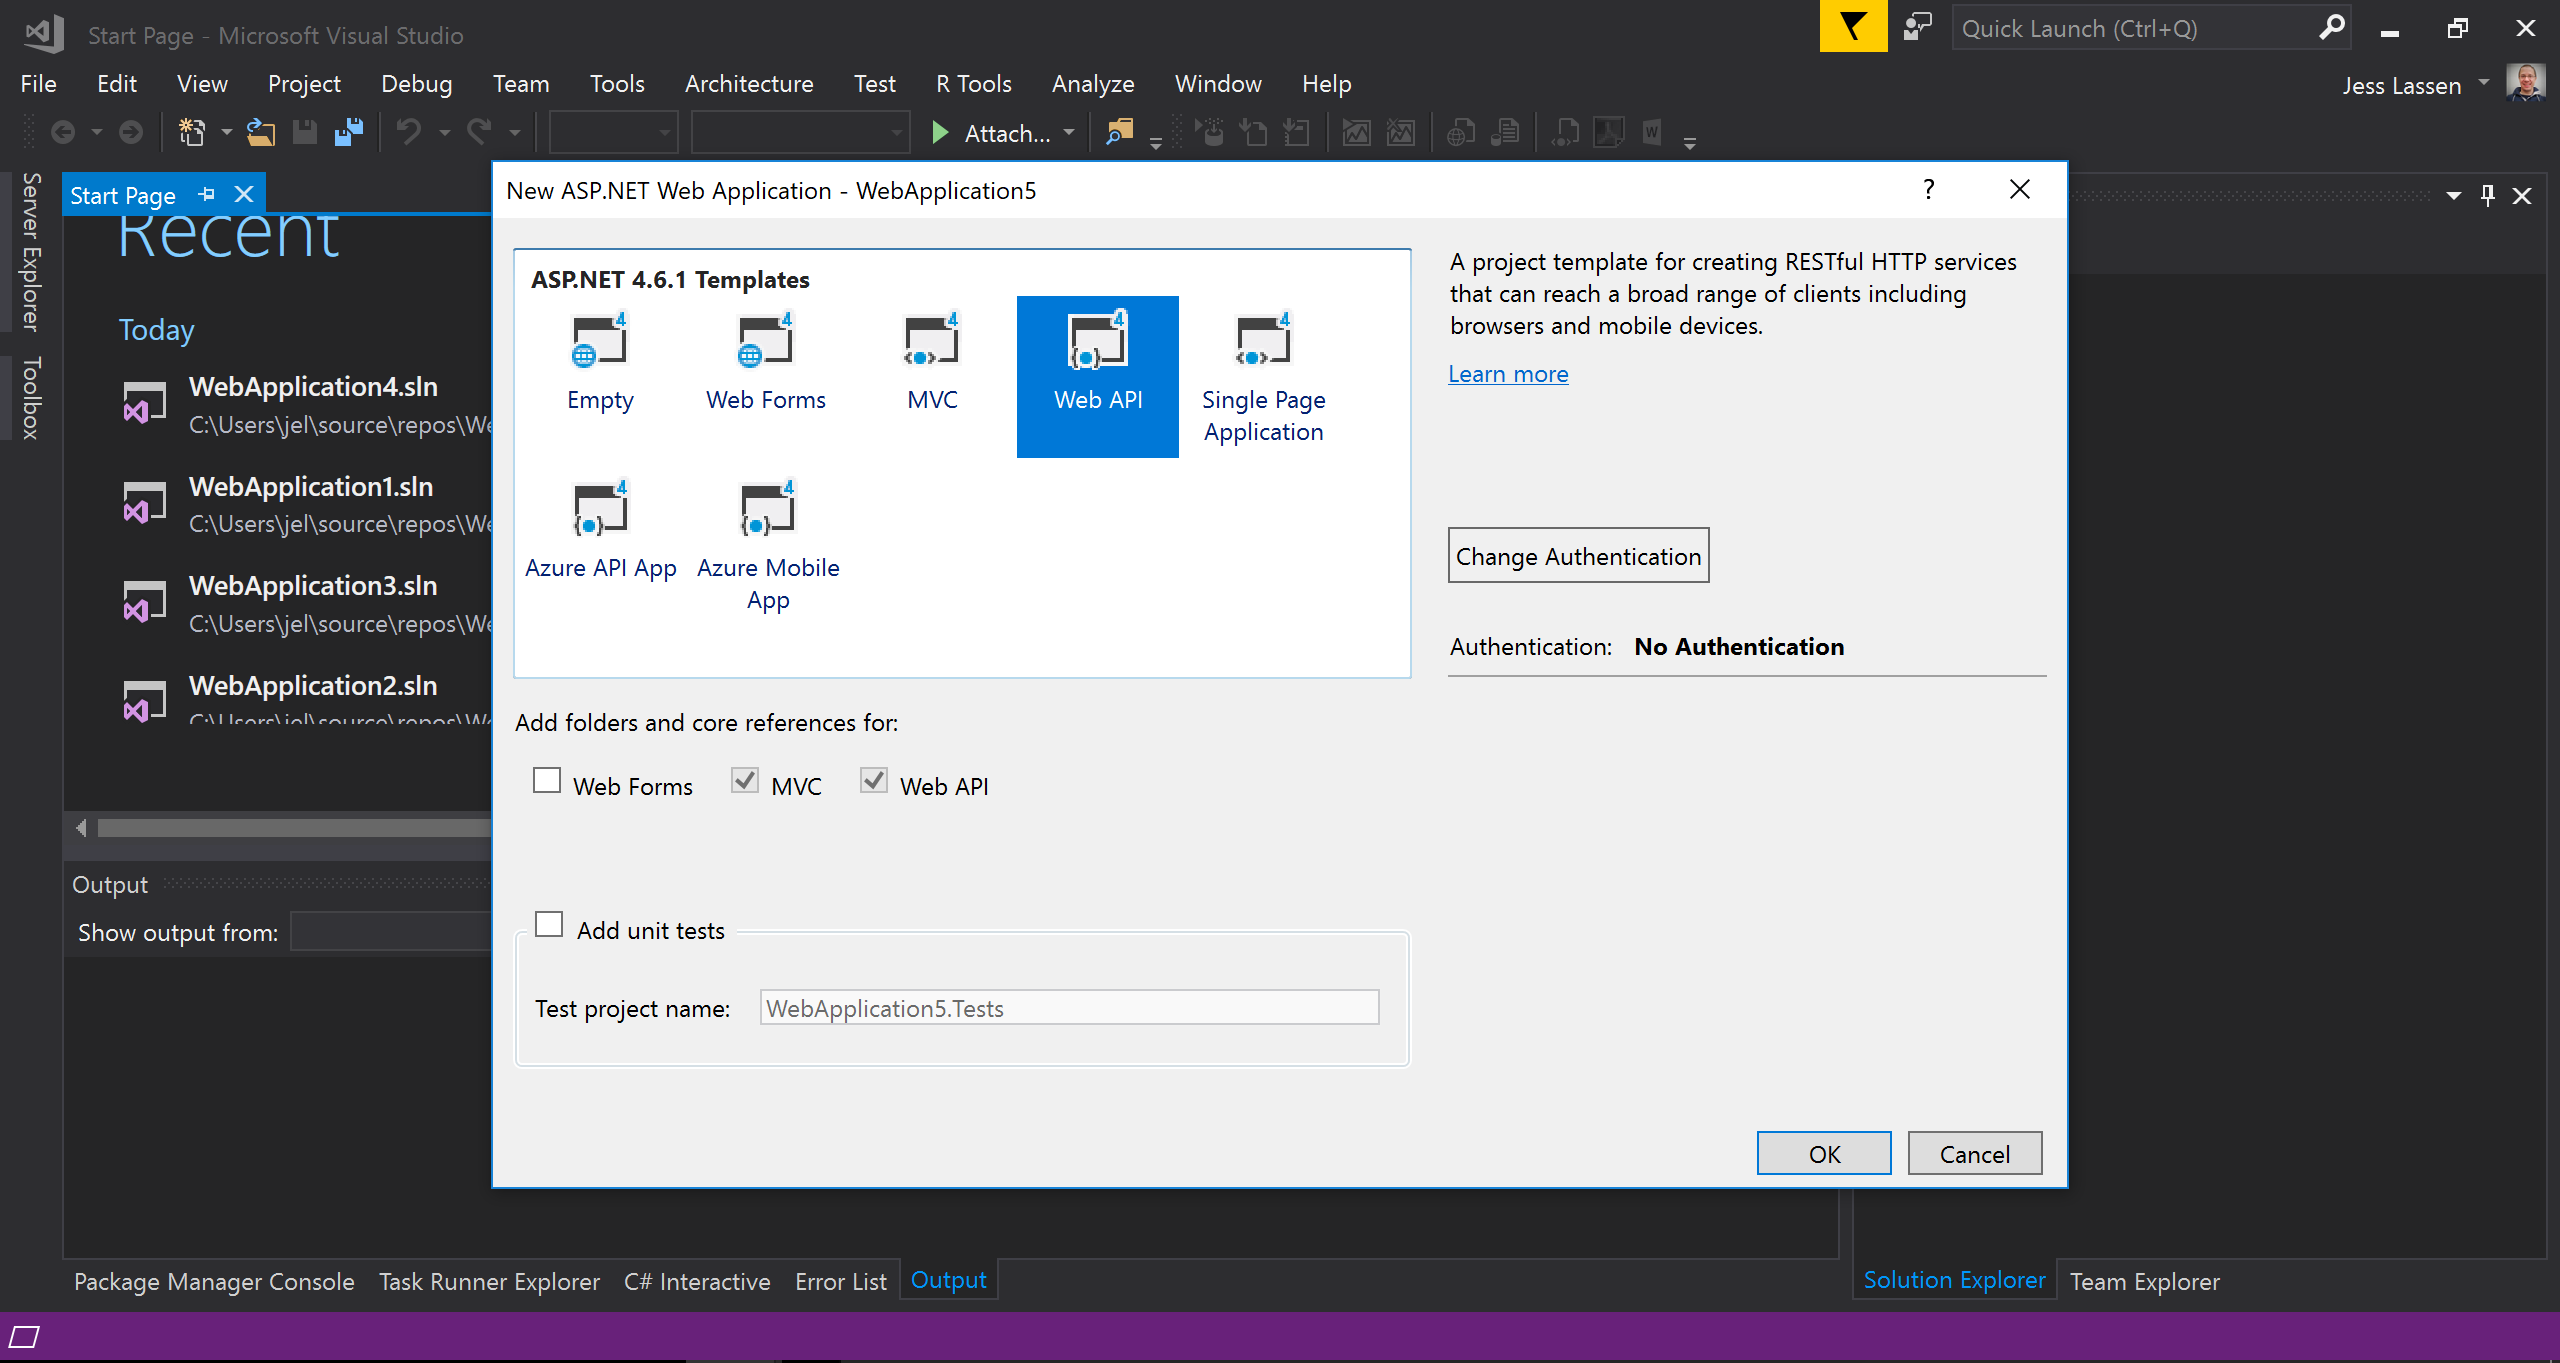Choose the MVC template icon

[x=932, y=341]
